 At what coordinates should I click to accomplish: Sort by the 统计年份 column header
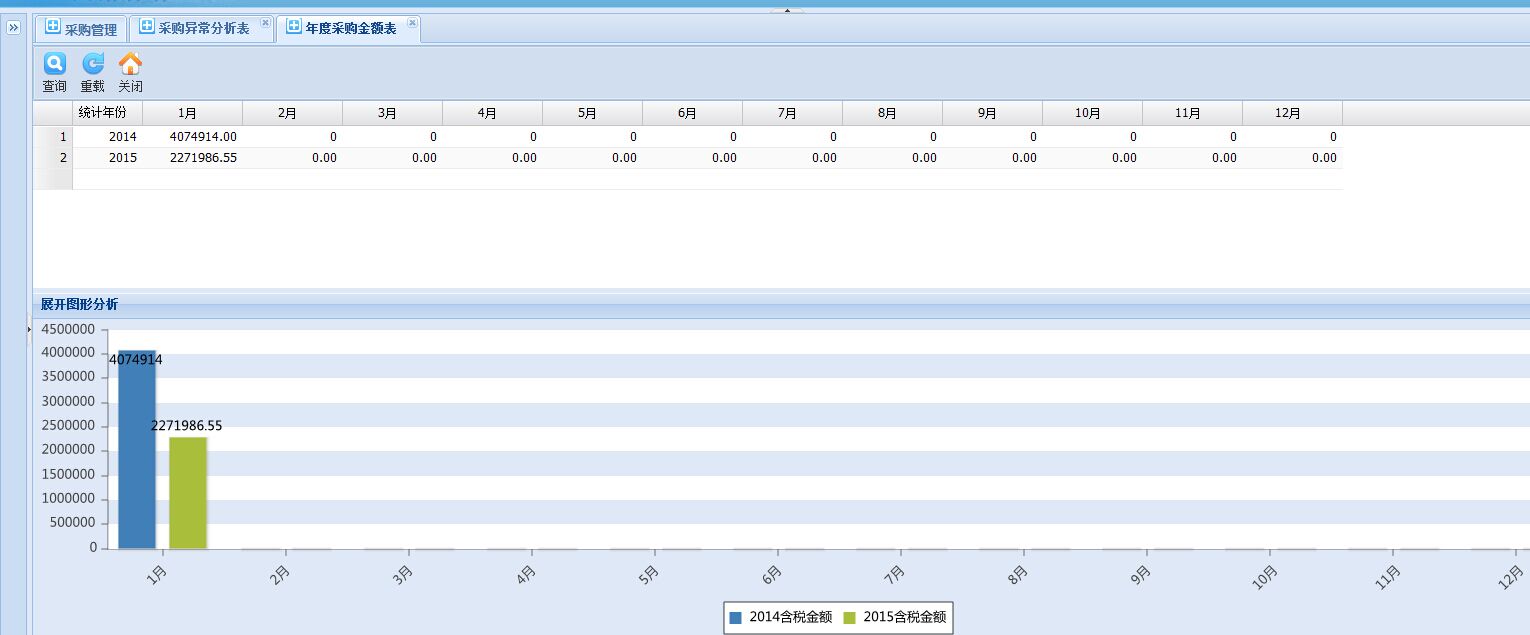click(108, 113)
